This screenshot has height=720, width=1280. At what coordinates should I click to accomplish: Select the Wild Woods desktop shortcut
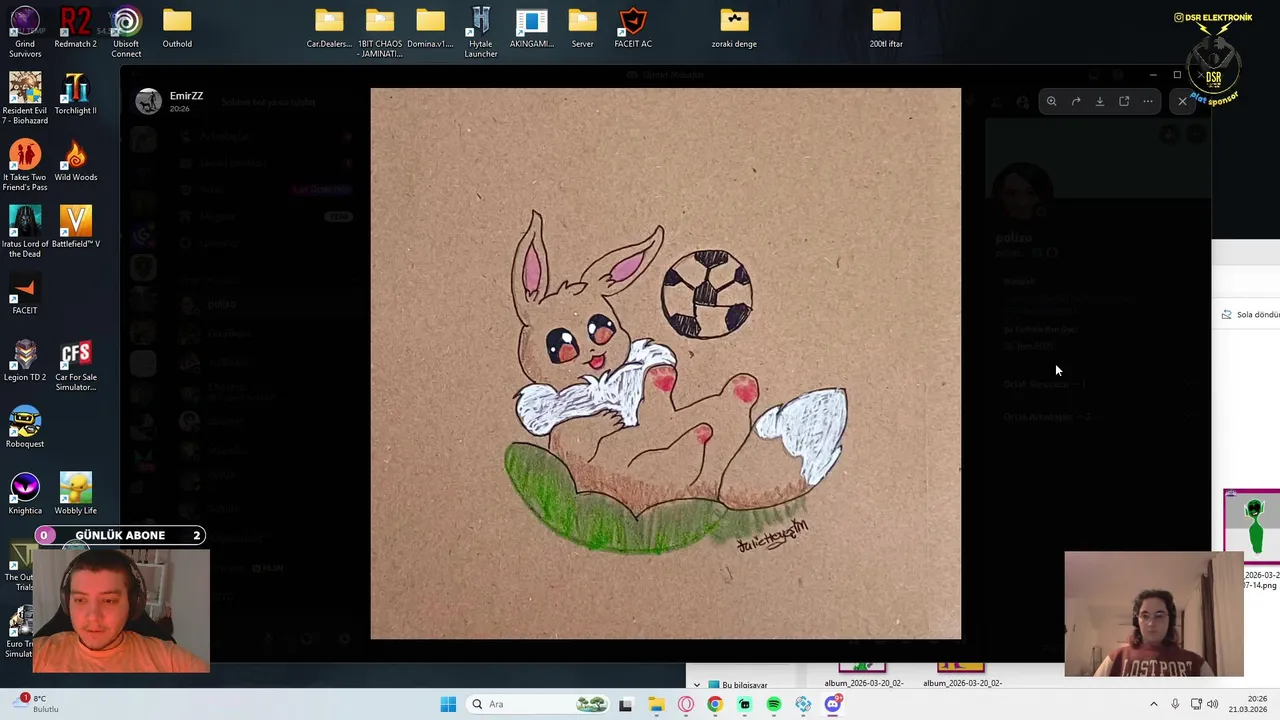point(76,162)
